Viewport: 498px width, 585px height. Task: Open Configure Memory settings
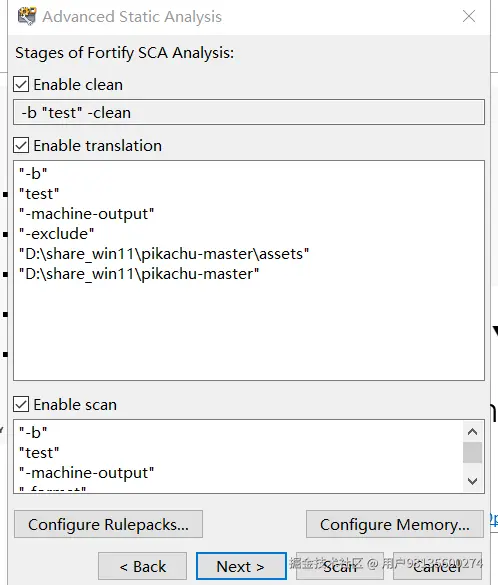(x=395, y=524)
